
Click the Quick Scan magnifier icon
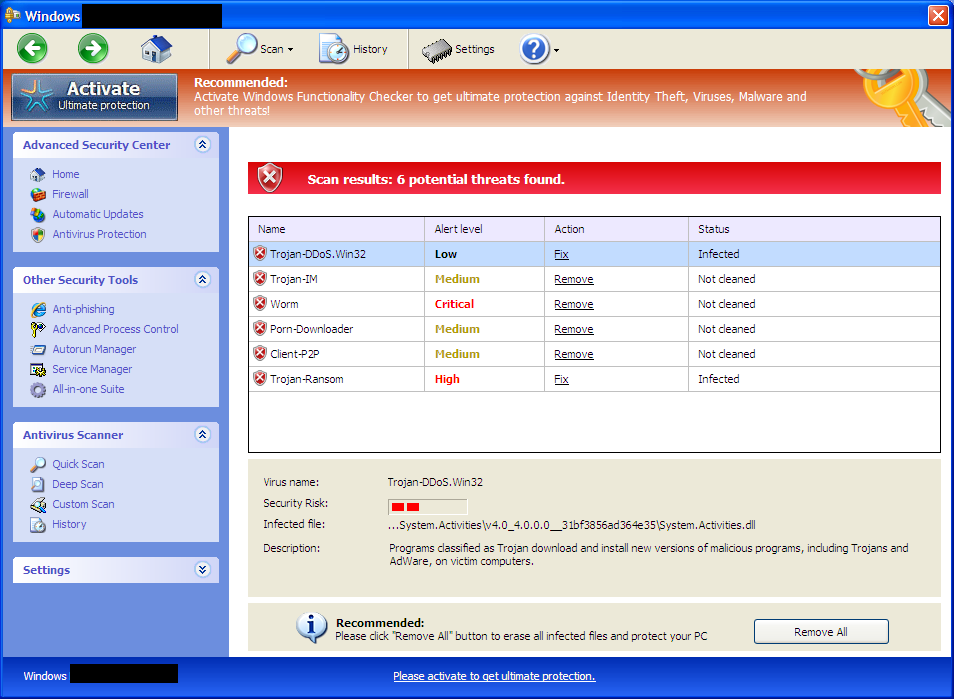click(x=38, y=464)
